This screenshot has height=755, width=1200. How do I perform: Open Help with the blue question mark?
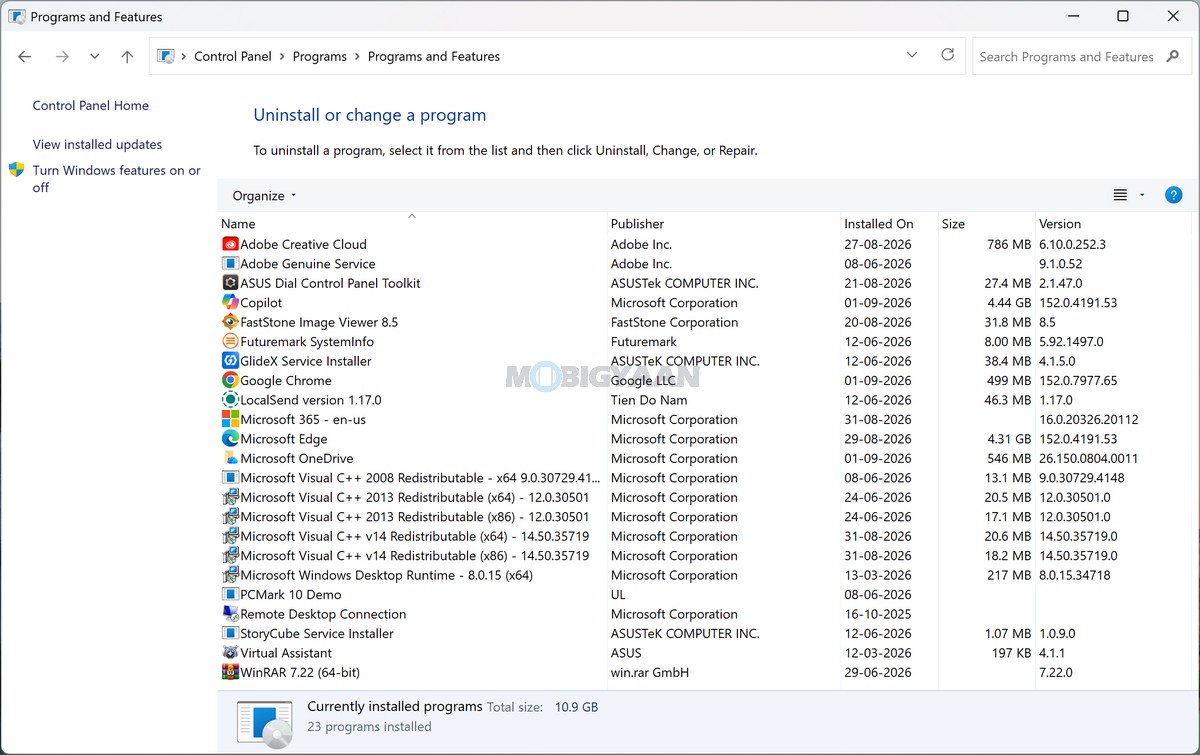click(x=1174, y=195)
